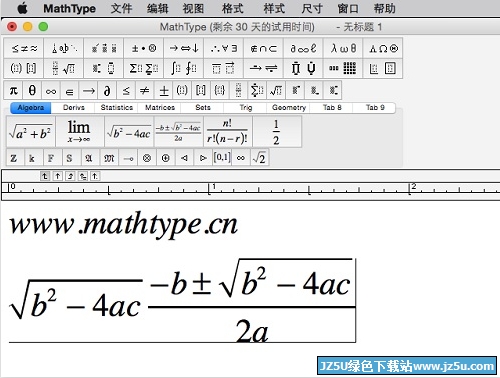The width and height of the screenshot is (500, 378).
Task: Switch to the Sets tab
Action: (203, 107)
